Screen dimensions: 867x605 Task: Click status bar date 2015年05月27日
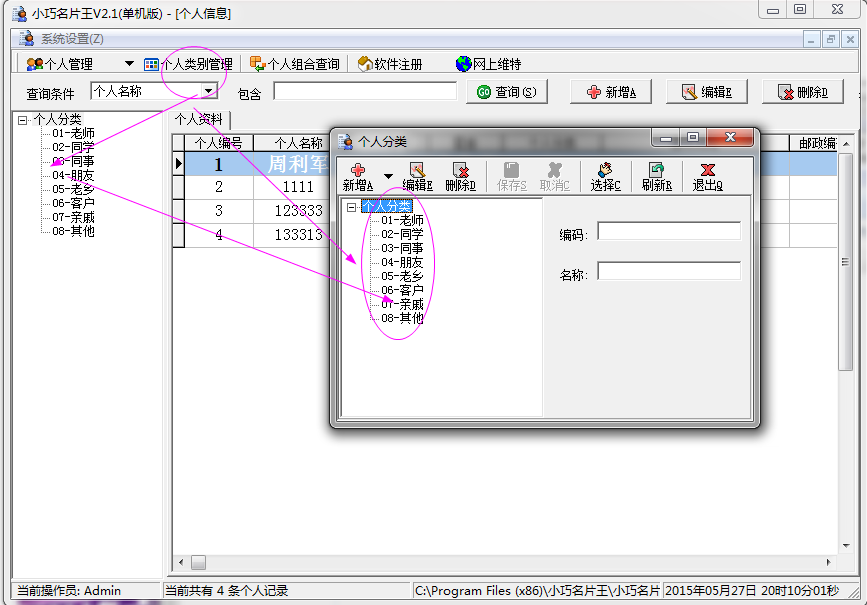pos(711,591)
